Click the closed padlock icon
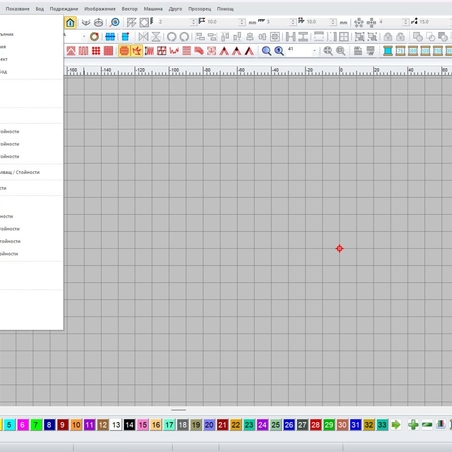This screenshot has width=452, height=452. click(388, 36)
